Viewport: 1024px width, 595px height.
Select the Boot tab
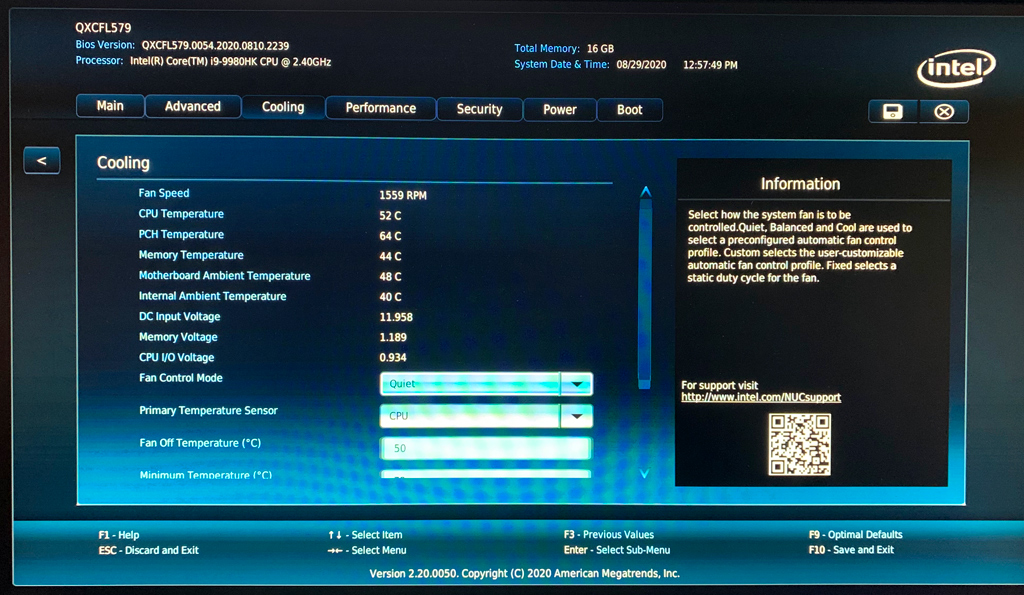629,109
